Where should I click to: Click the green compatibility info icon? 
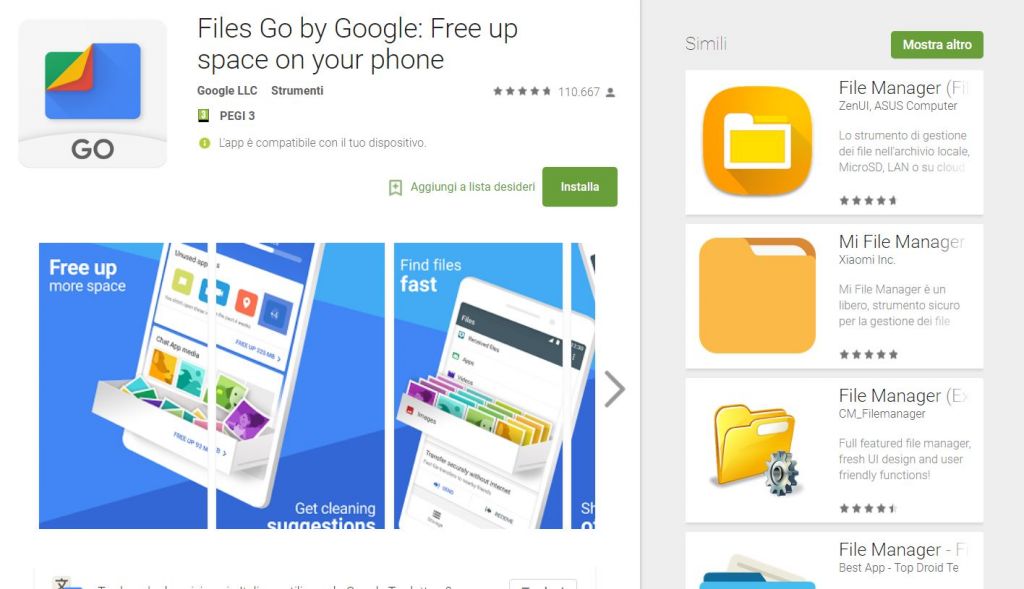click(x=204, y=143)
